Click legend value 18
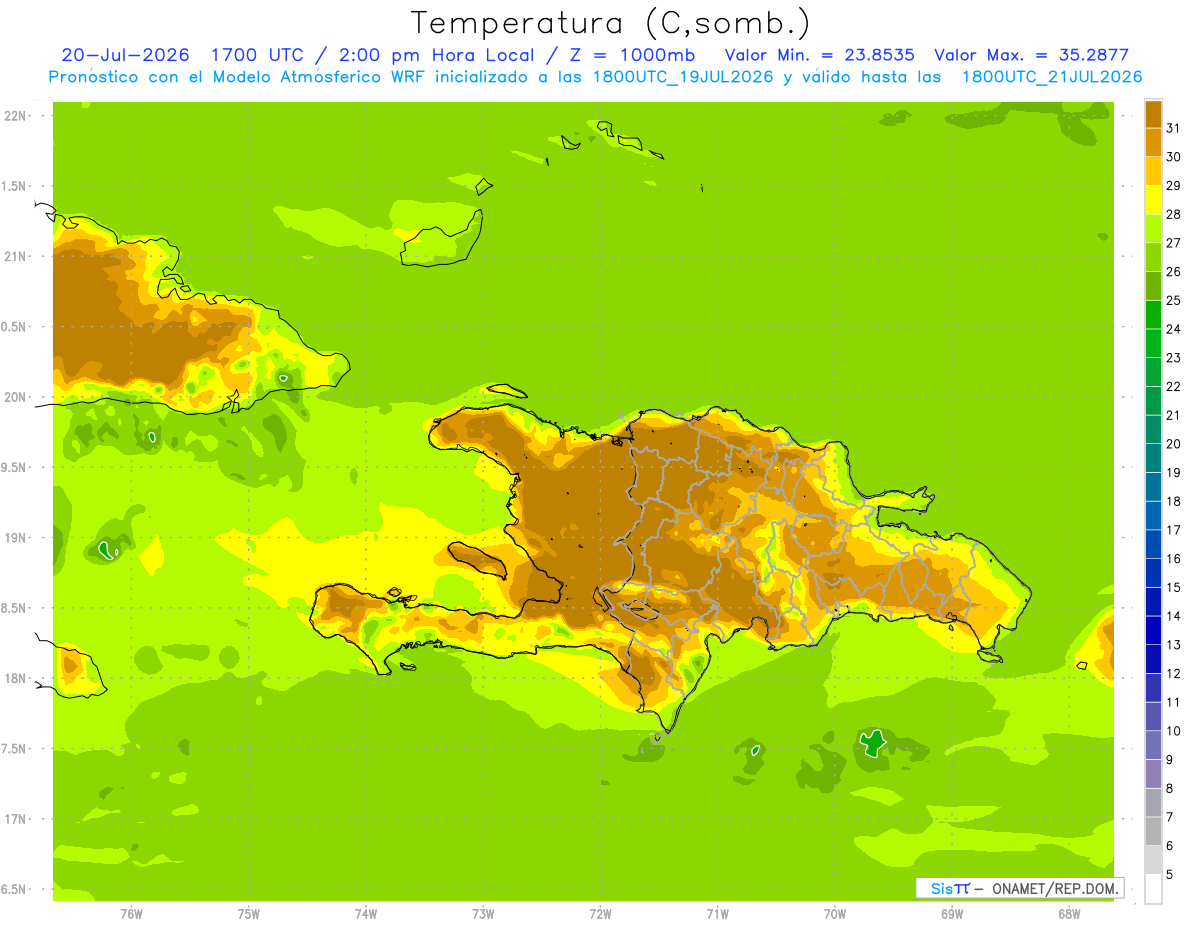 point(1174,501)
